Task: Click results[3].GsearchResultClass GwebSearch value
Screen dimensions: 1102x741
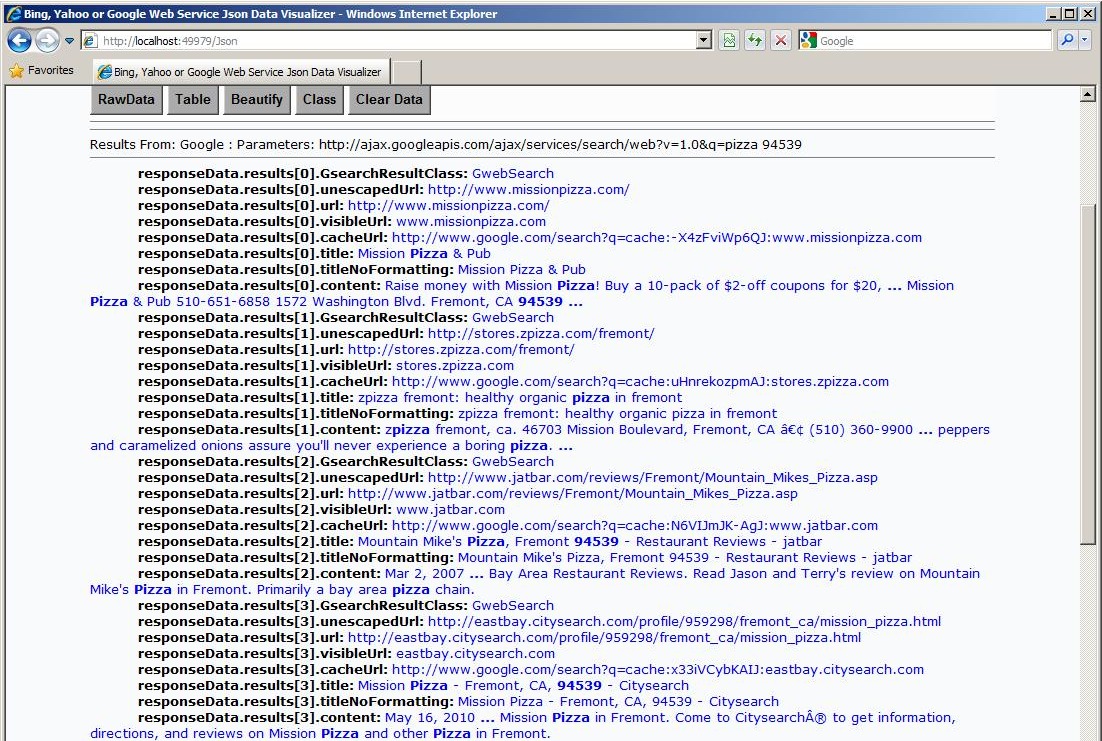Action: pyautogui.click(x=512, y=606)
